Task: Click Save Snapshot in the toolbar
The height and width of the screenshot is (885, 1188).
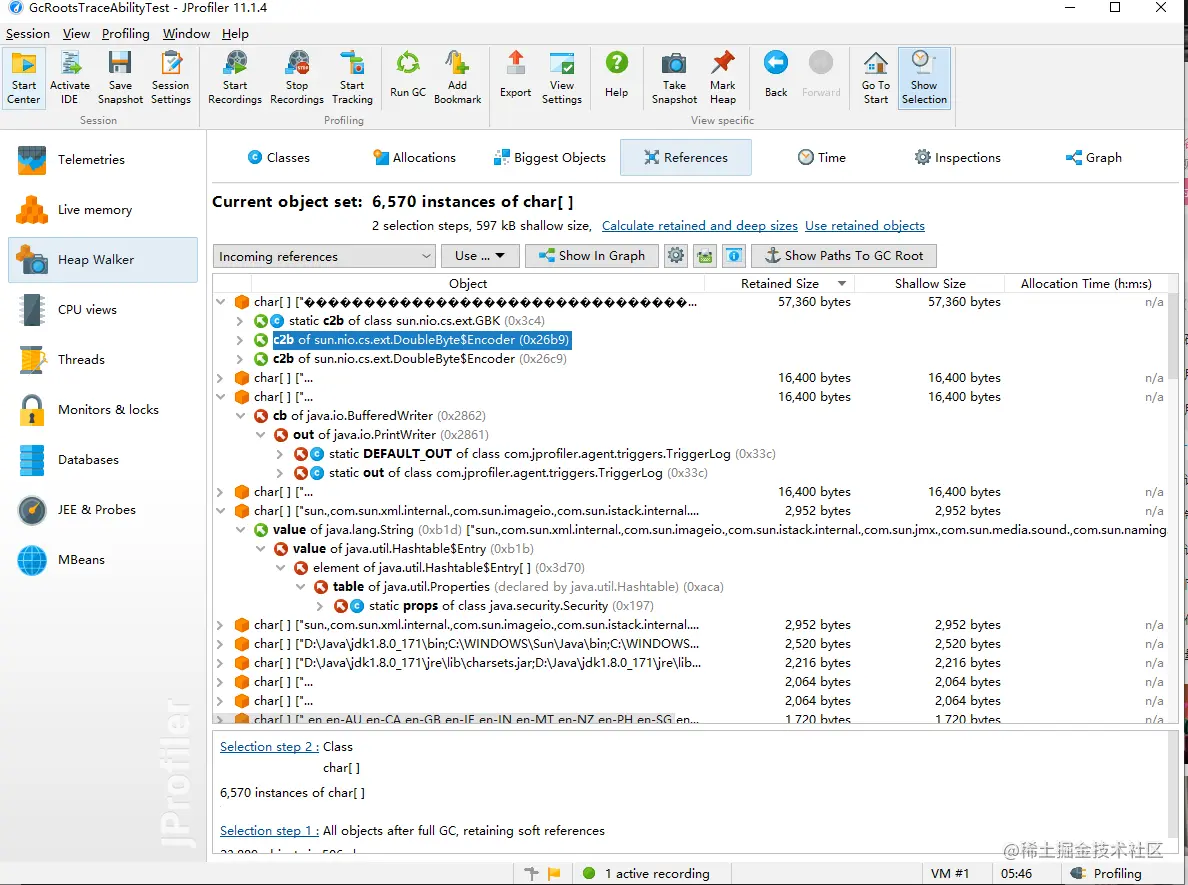Action: coord(120,78)
